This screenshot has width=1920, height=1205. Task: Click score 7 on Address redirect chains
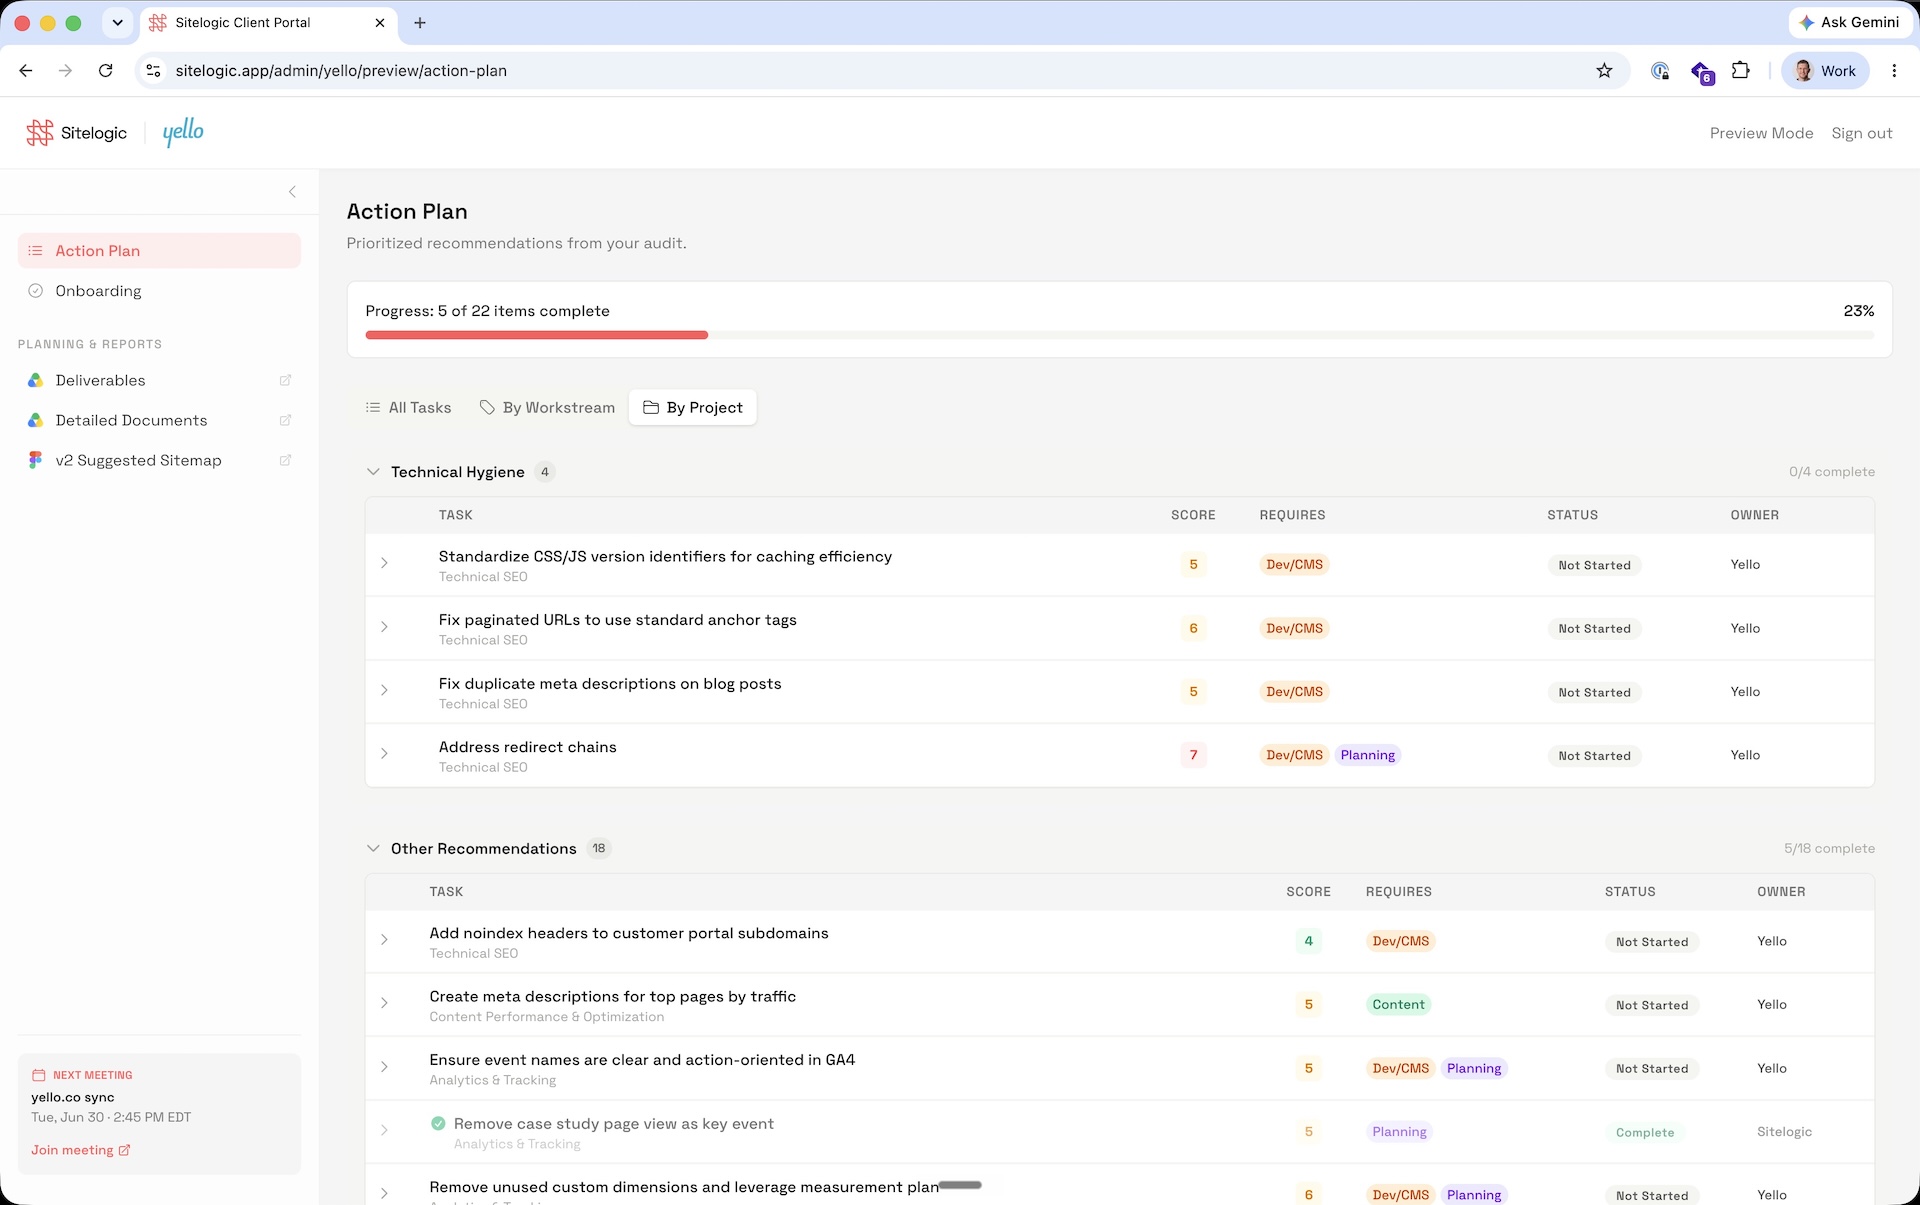click(x=1193, y=755)
